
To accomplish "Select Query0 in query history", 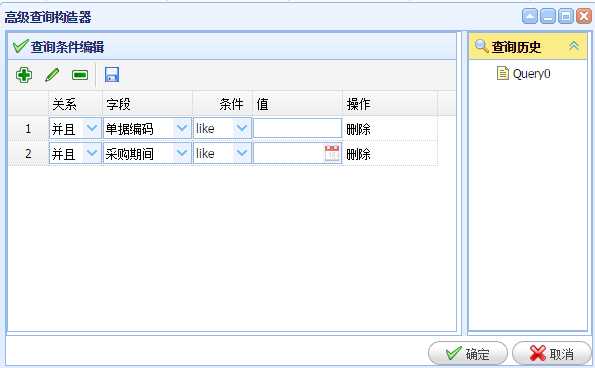I will (x=531, y=74).
